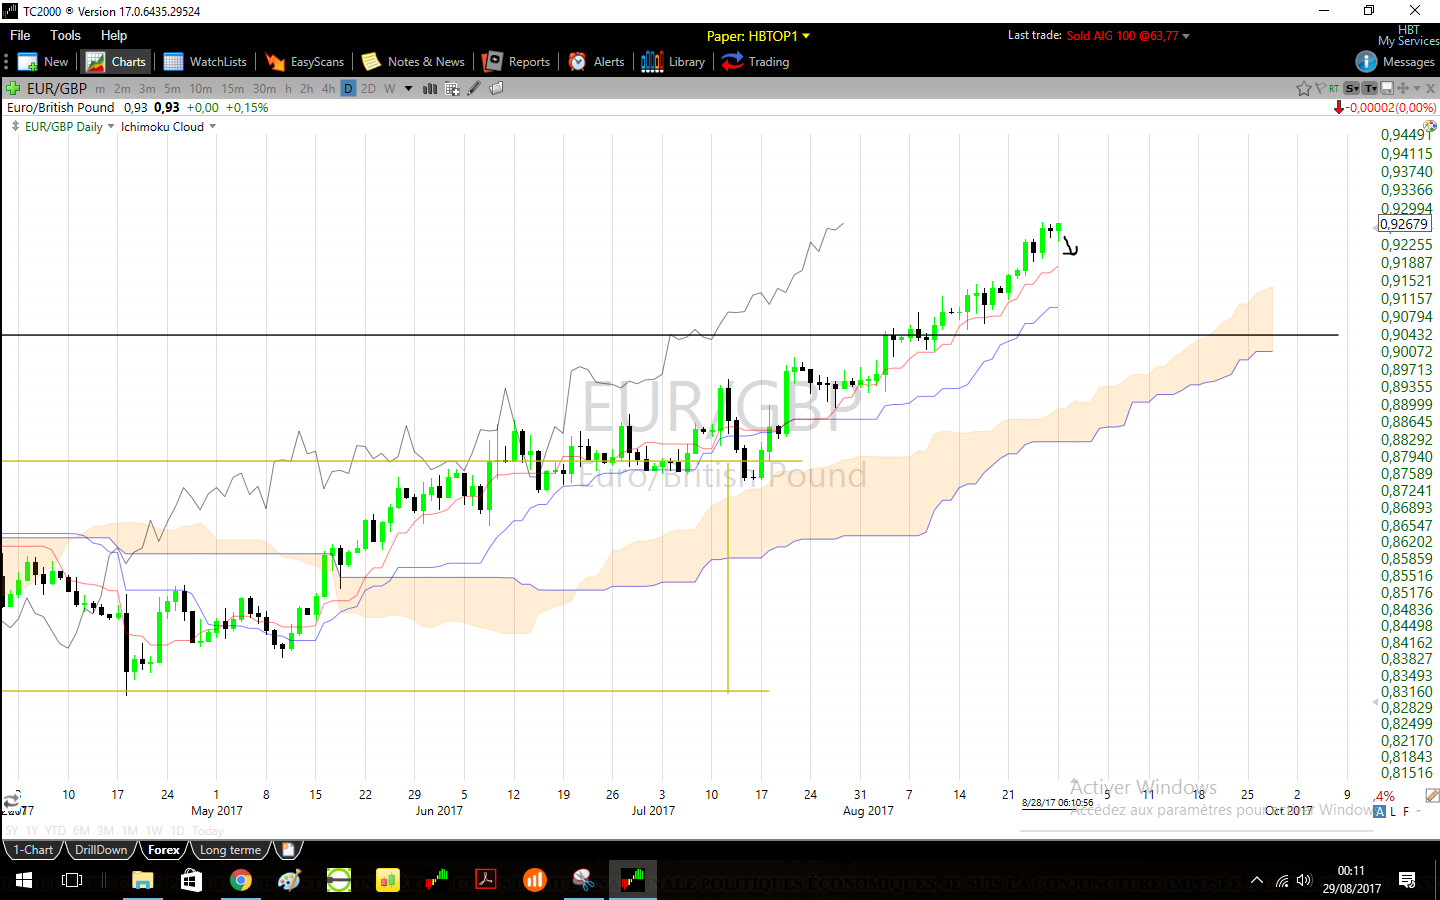Open the Messages button
Screen dimensions: 1440x900
pos(1396,62)
